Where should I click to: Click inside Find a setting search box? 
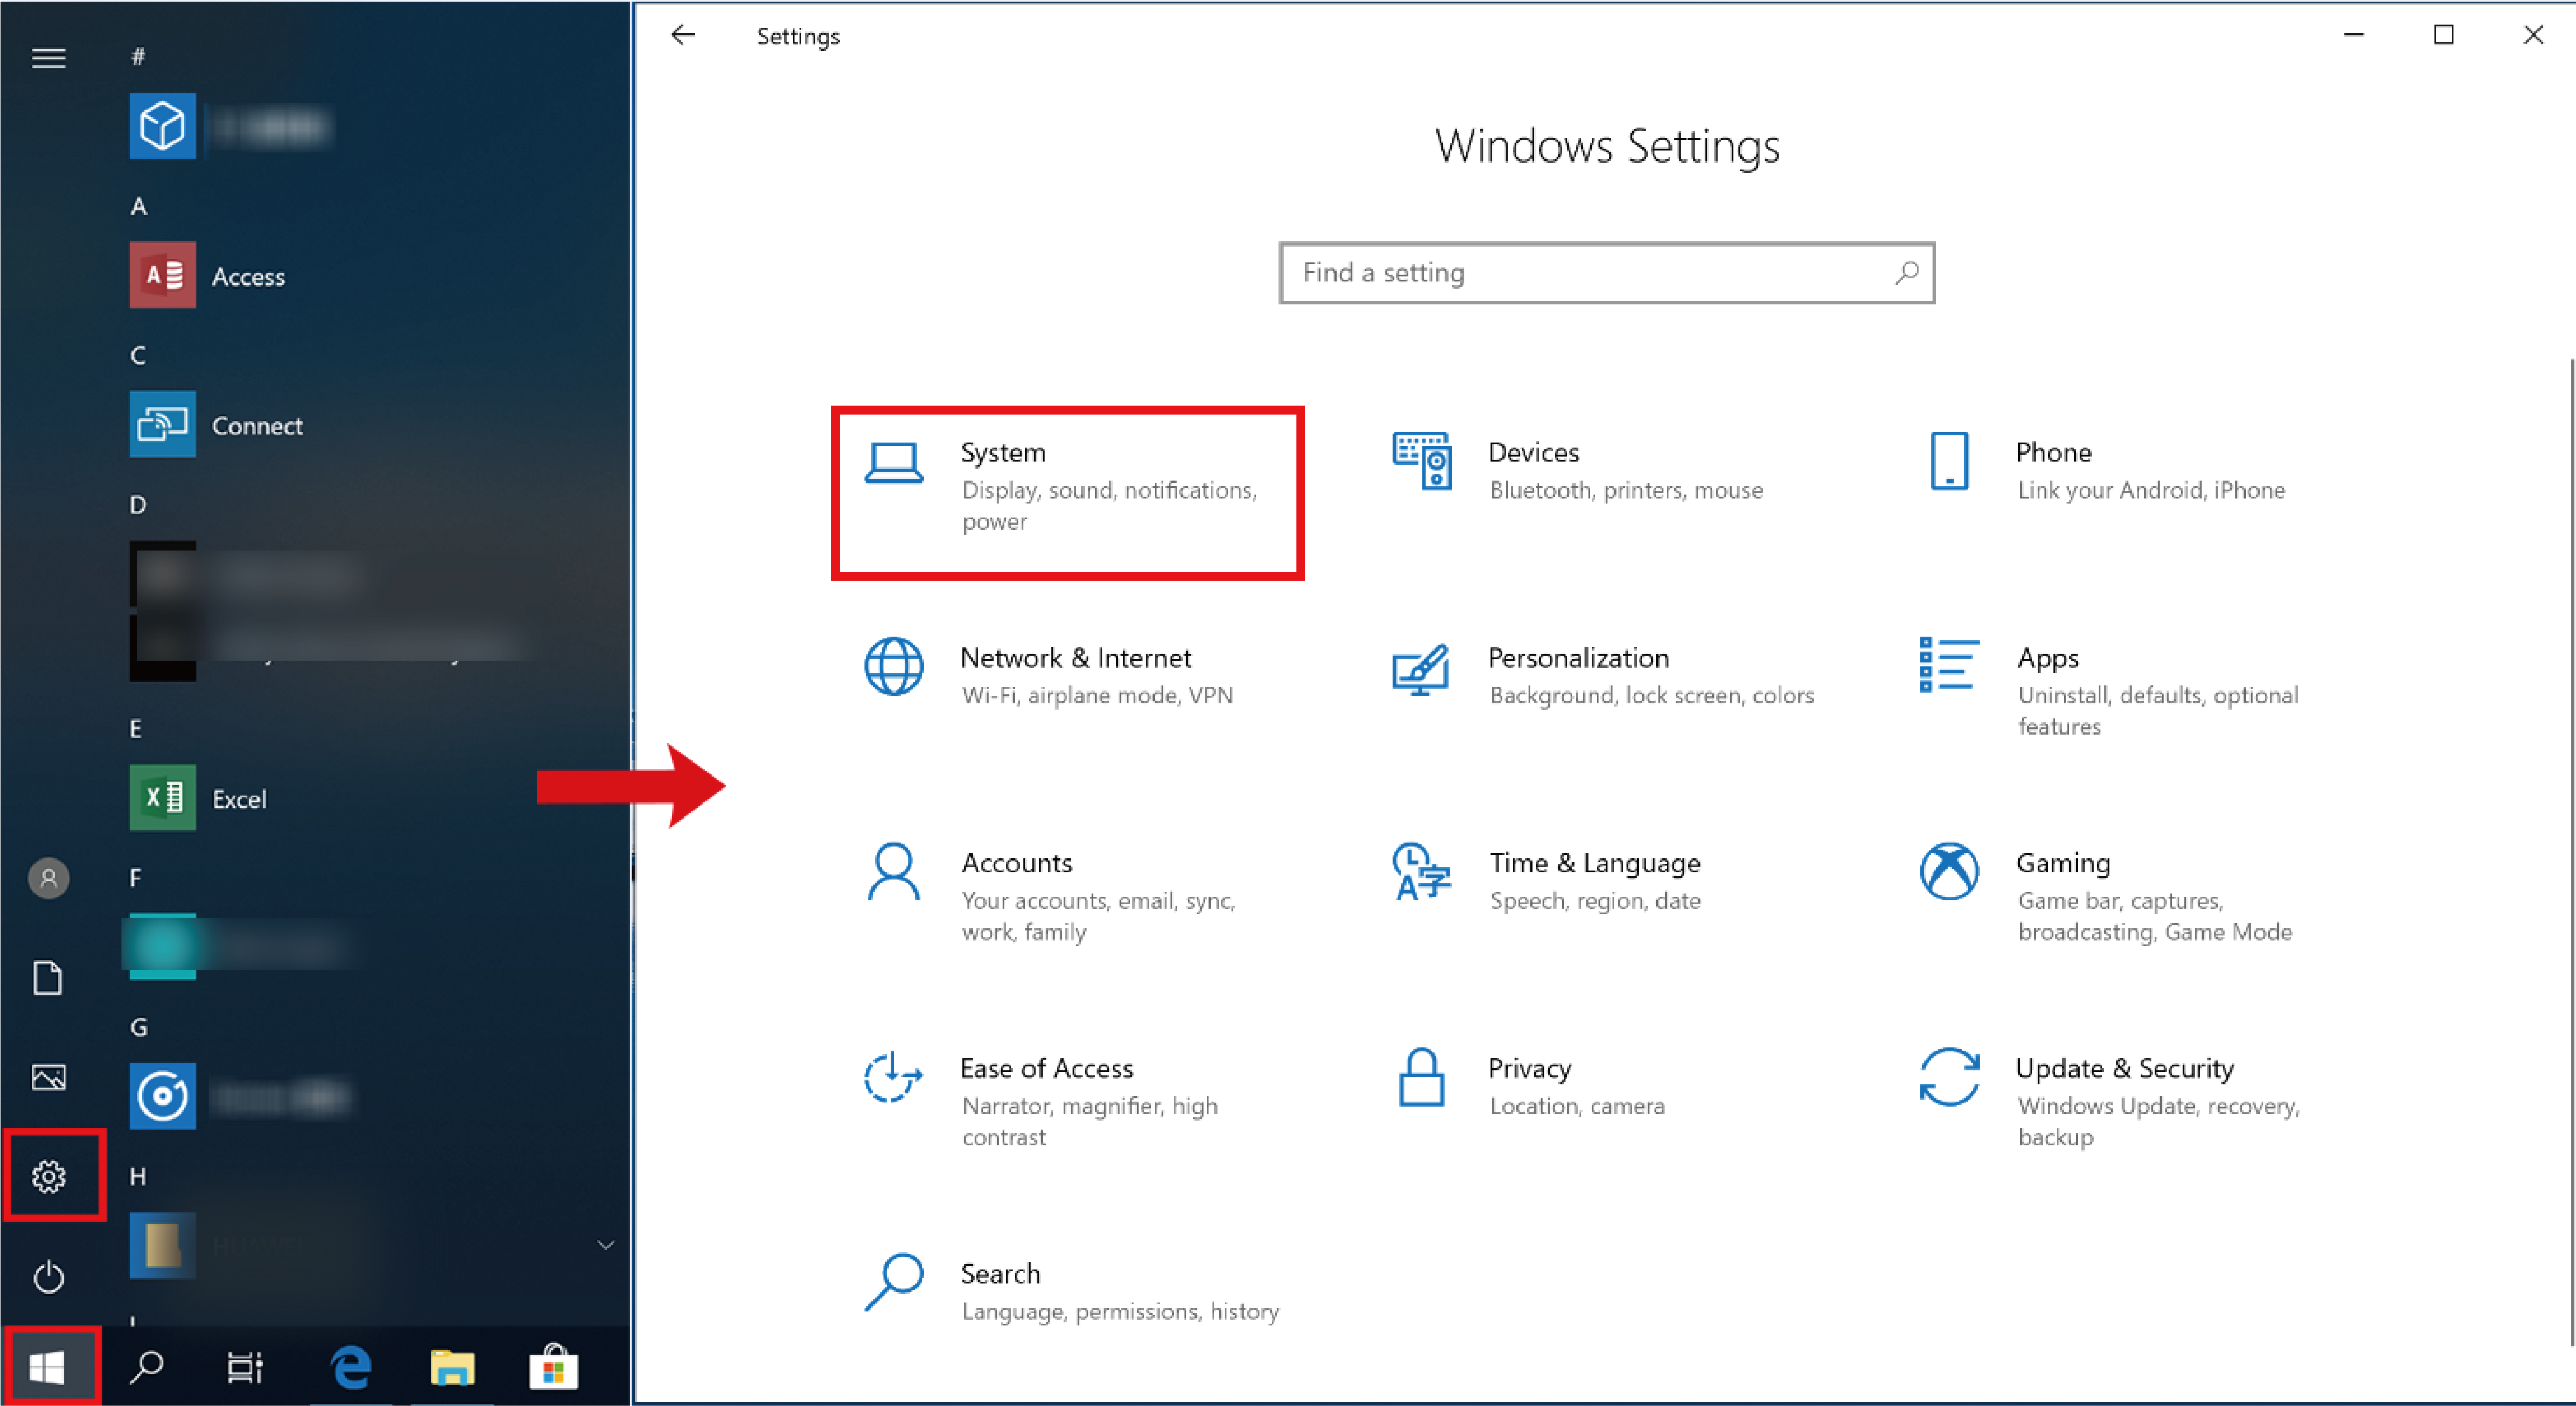tap(1590, 273)
